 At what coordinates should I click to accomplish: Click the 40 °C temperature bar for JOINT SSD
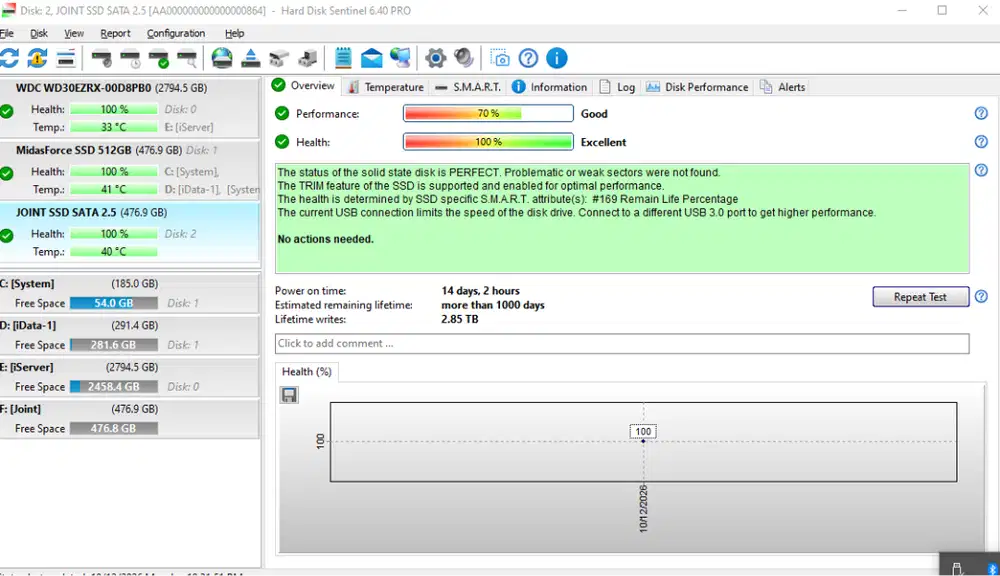coord(114,251)
